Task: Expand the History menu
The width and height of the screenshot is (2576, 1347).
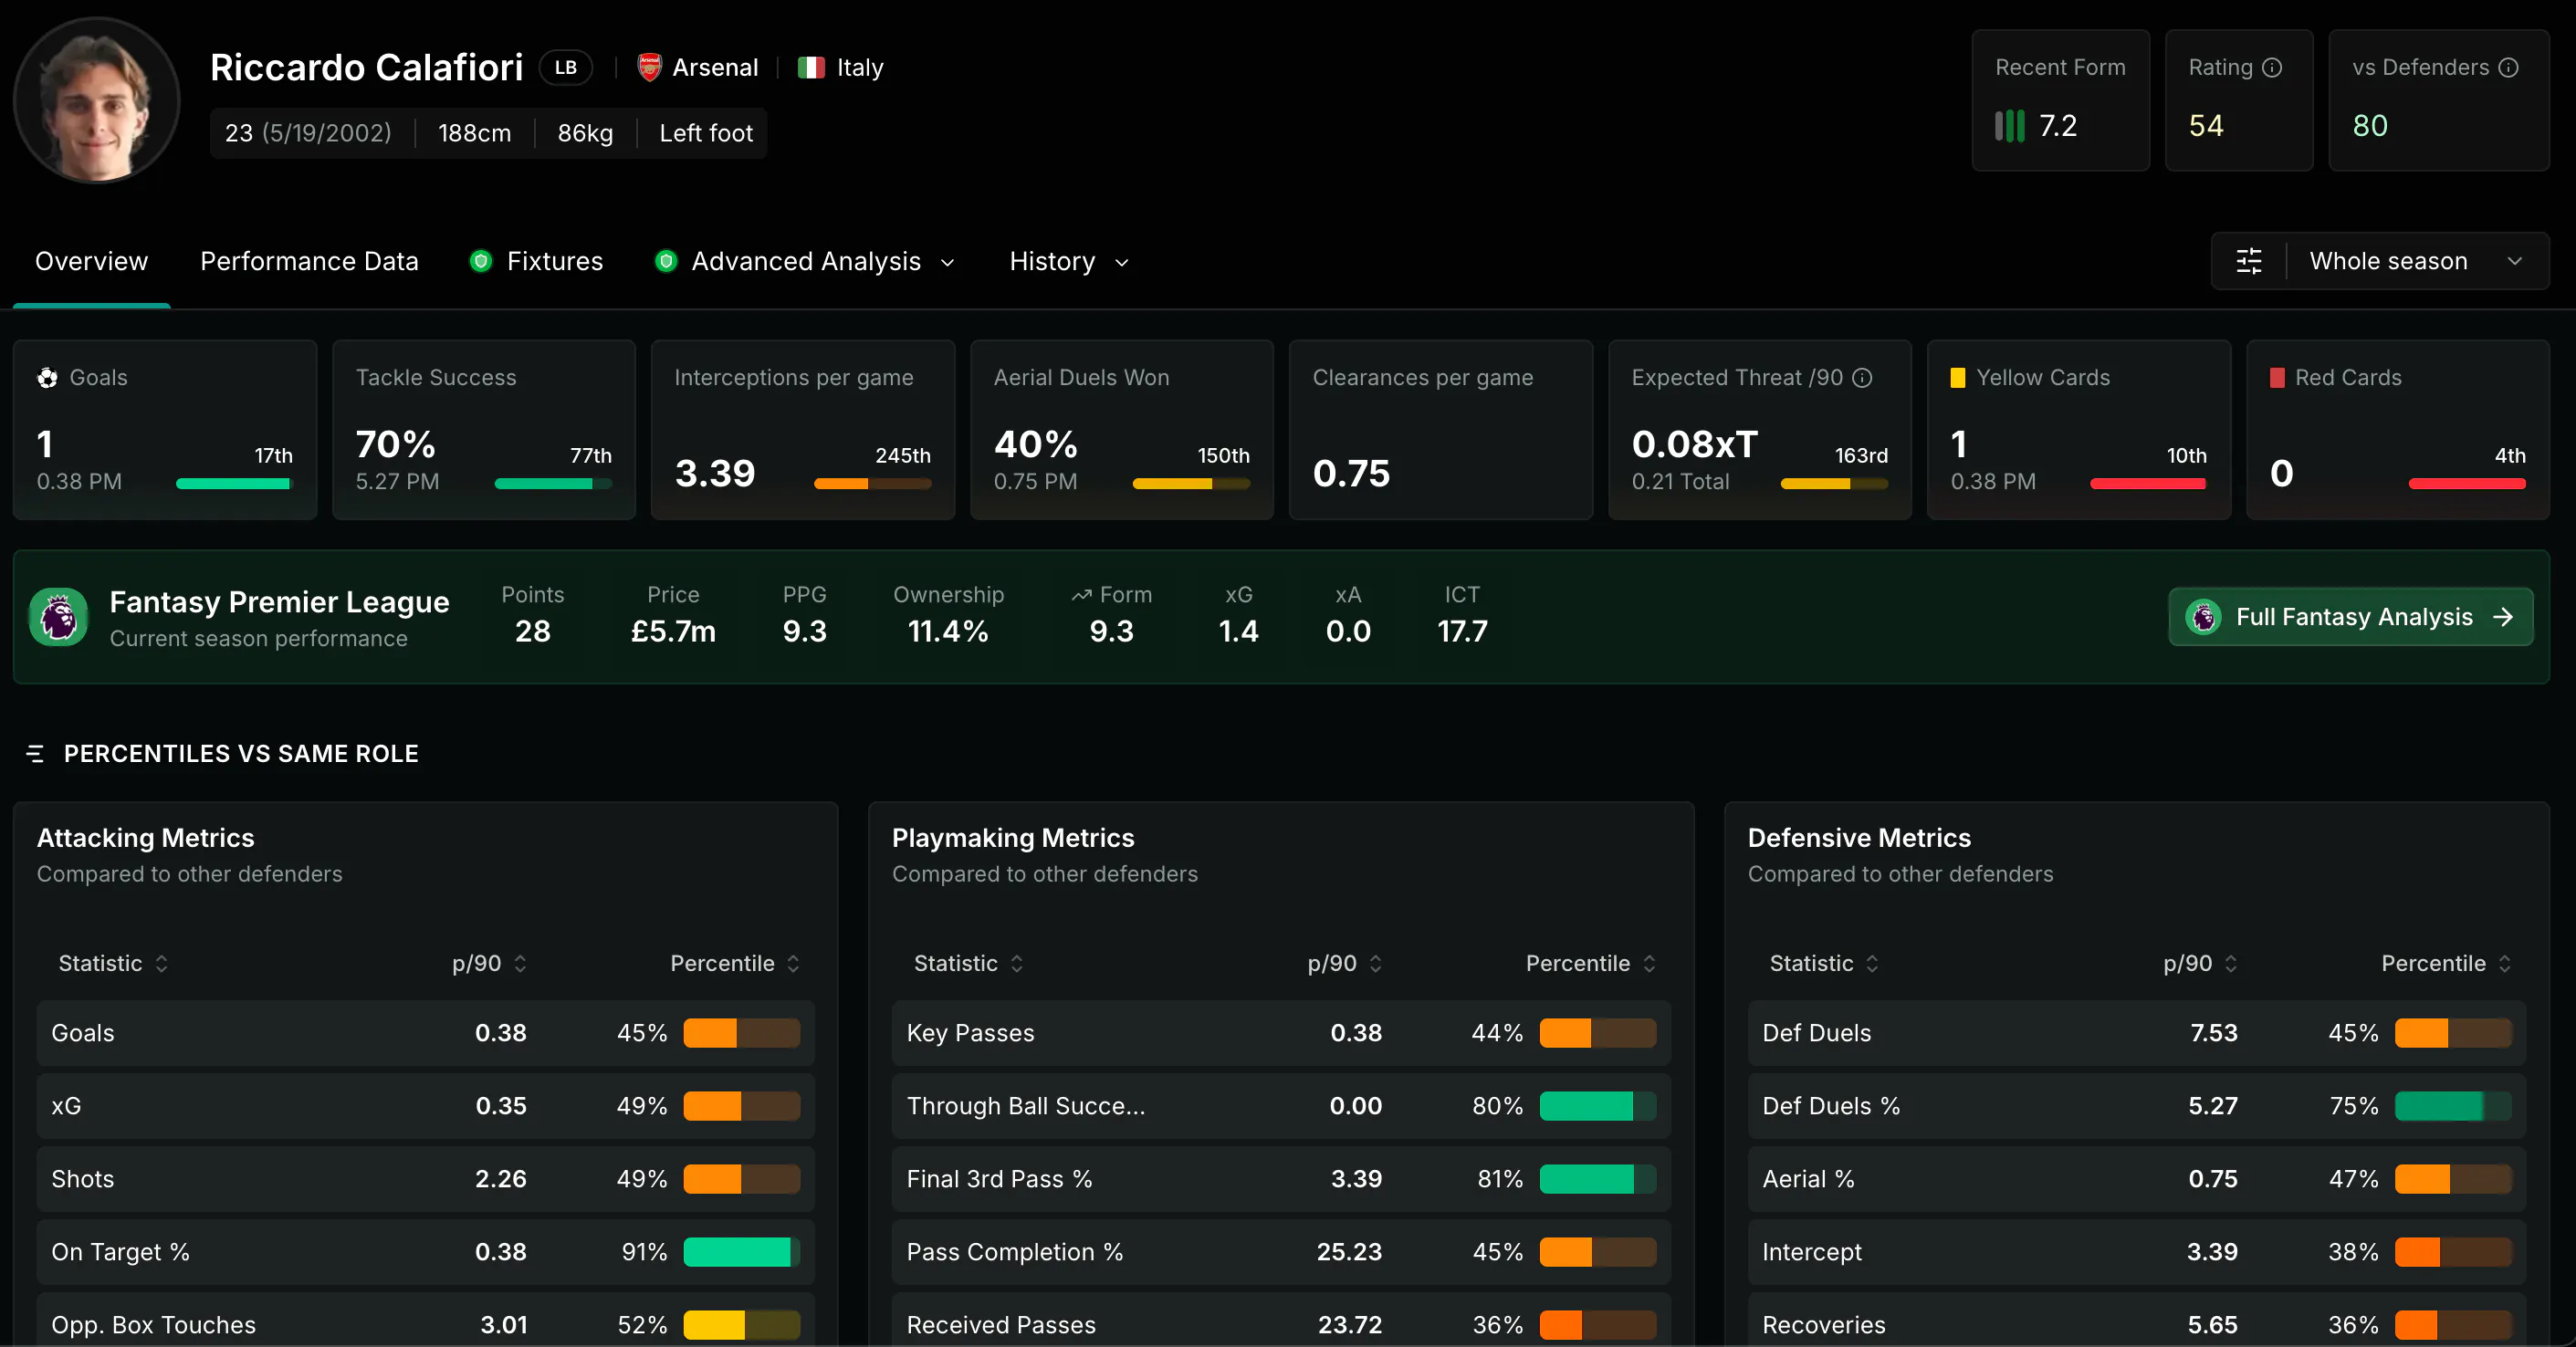Action: coord(1069,261)
